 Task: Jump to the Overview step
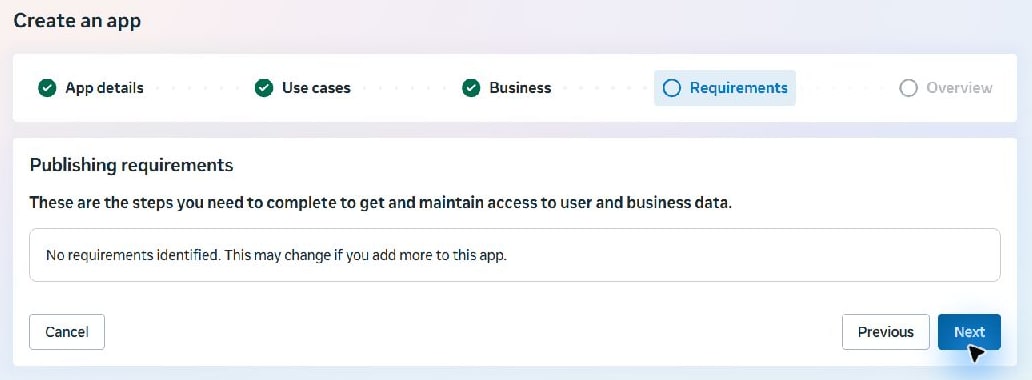(946, 88)
